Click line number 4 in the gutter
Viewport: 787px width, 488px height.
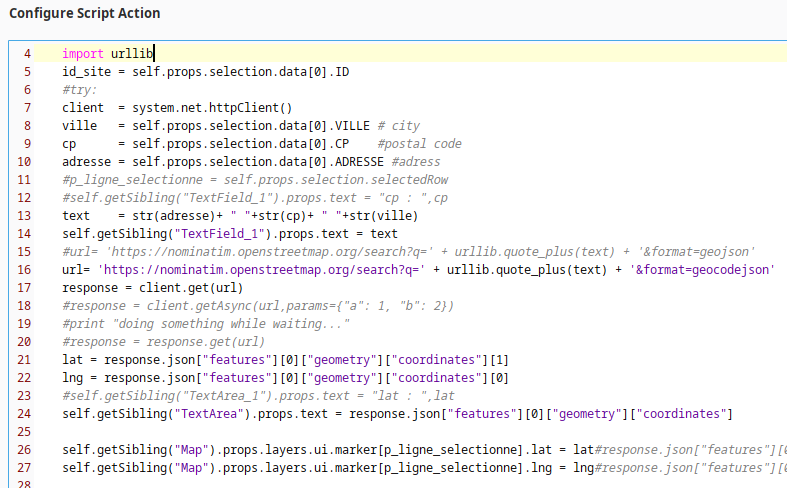click(27, 54)
